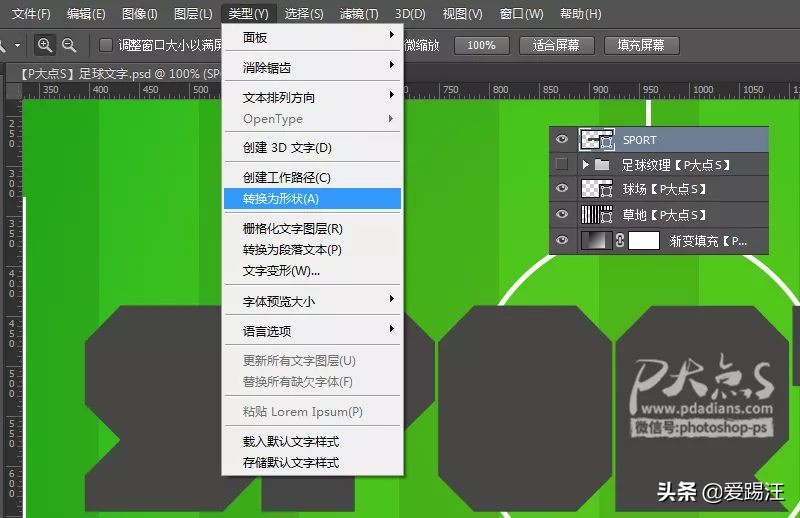The height and width of the screenshot is (518, 800).
Task: Click the ruler origin corner box
Action: (14, 90)
